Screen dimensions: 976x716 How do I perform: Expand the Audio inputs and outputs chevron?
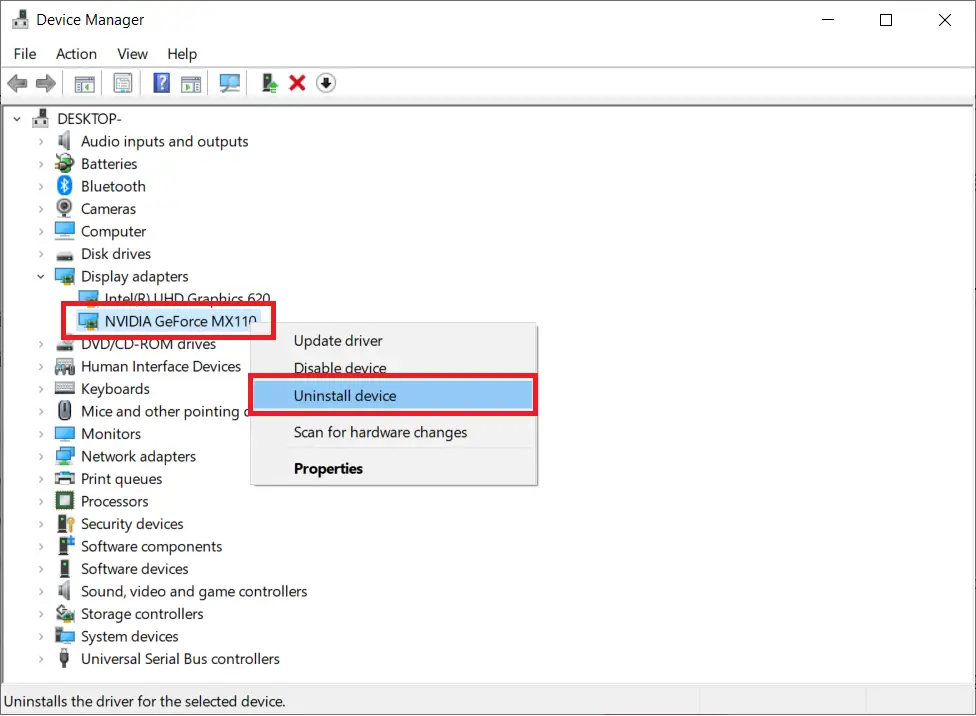point(41,141)
